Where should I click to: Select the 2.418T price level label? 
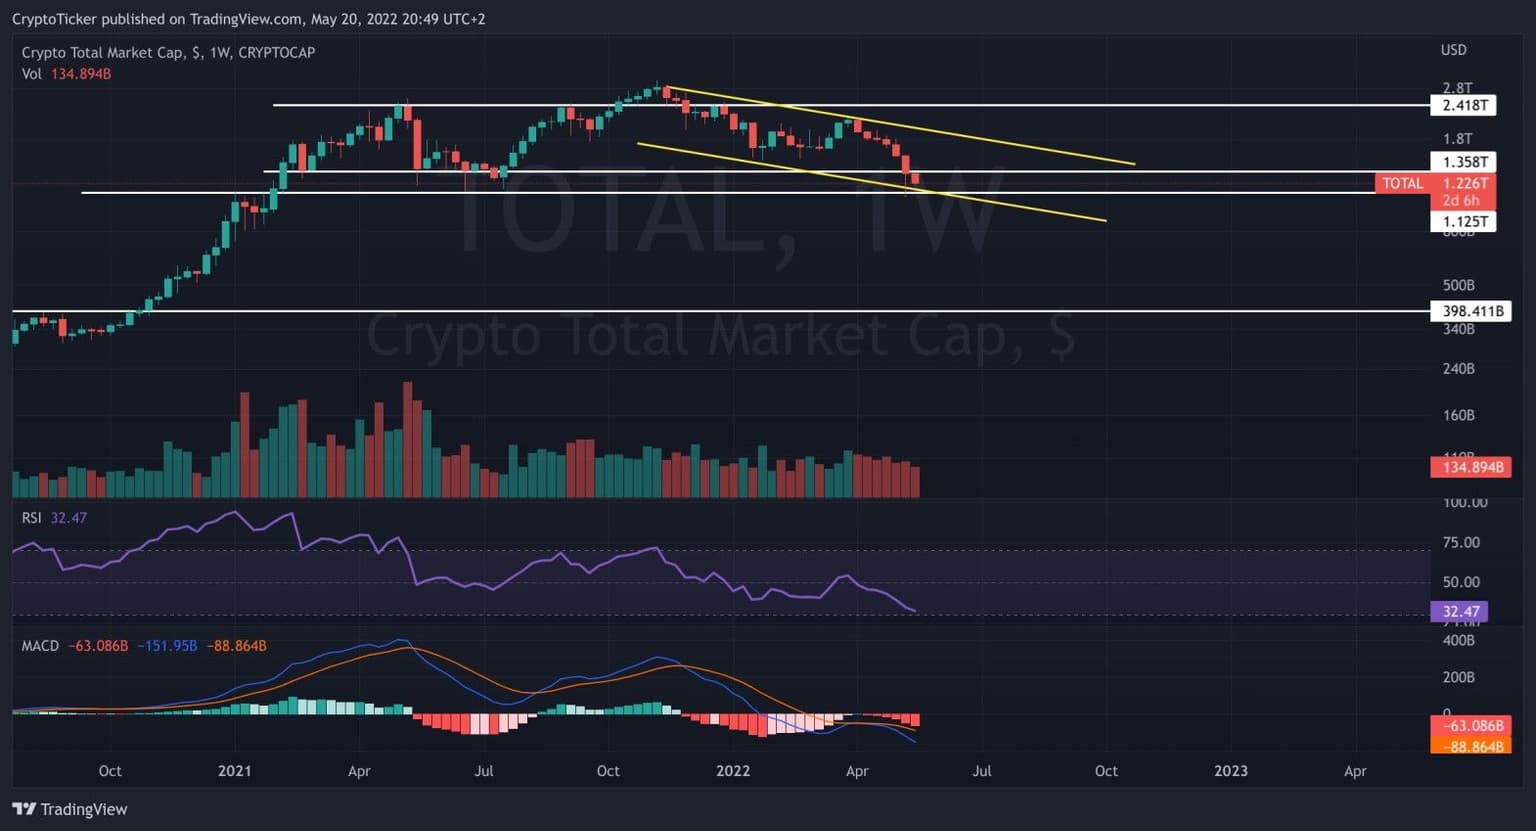pos(1463,105)
